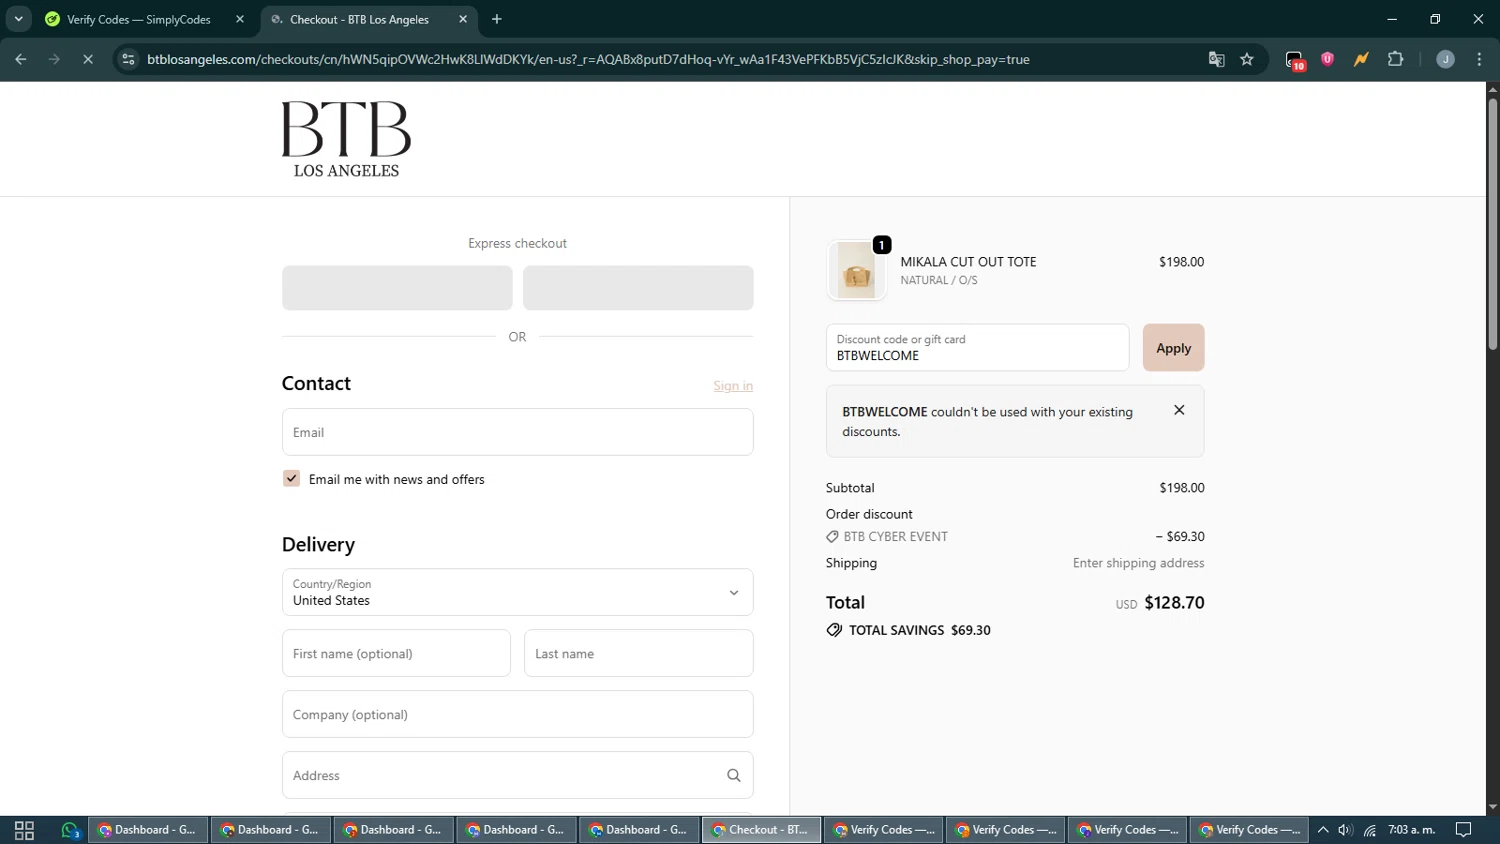Click the page vertical scrollbar thumb

[1492, 223]
